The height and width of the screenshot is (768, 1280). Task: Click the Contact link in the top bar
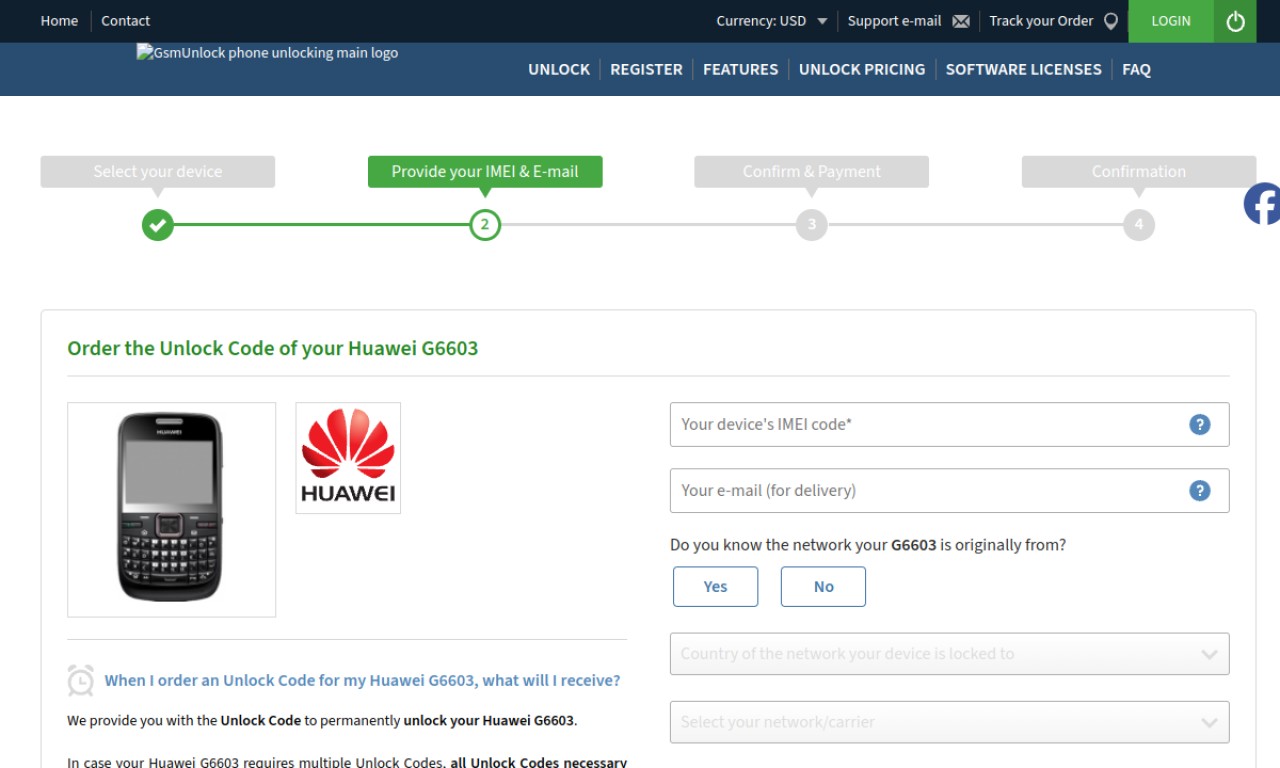pyautogui.click(x=125, y=21)
